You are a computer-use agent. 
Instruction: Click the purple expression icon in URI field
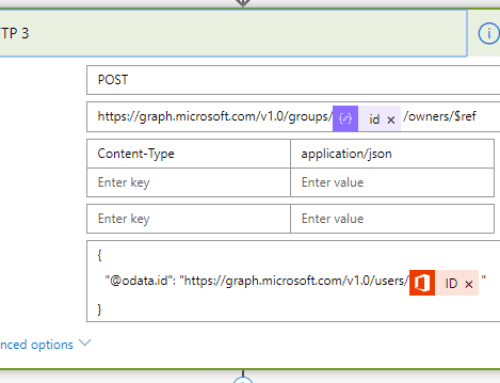click(345, 118)
